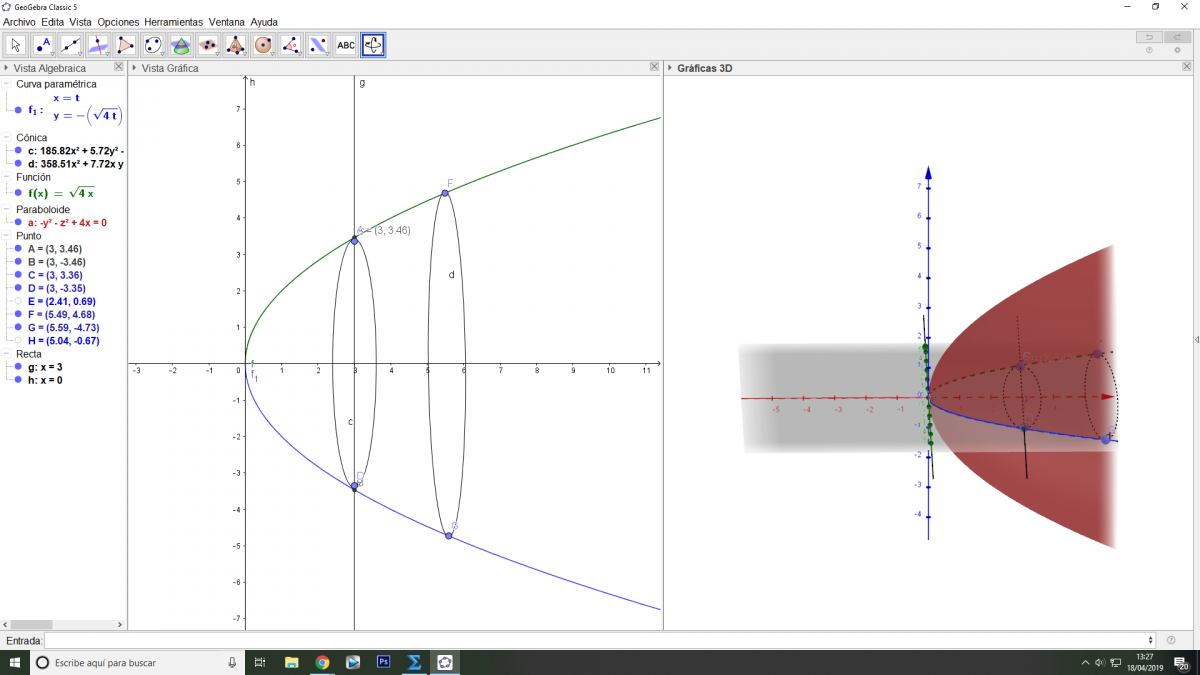Select the Rotate 3D Graphics View tool
The width and height of the screenshot is (1200, 675).
pyautogui.click(x=373, y=45)
